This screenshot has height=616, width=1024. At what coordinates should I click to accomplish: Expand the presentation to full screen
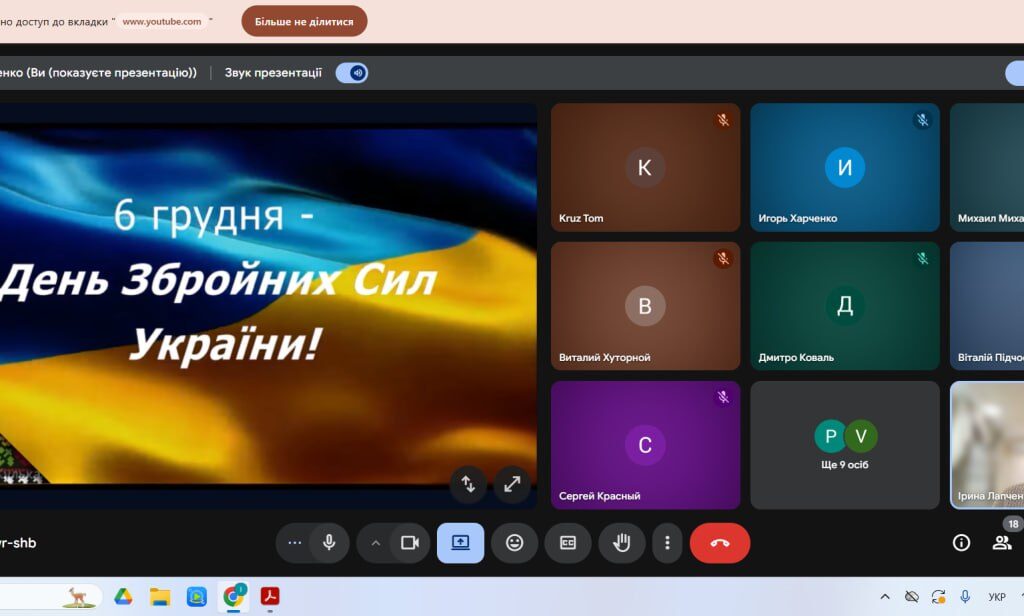[512, 484]
